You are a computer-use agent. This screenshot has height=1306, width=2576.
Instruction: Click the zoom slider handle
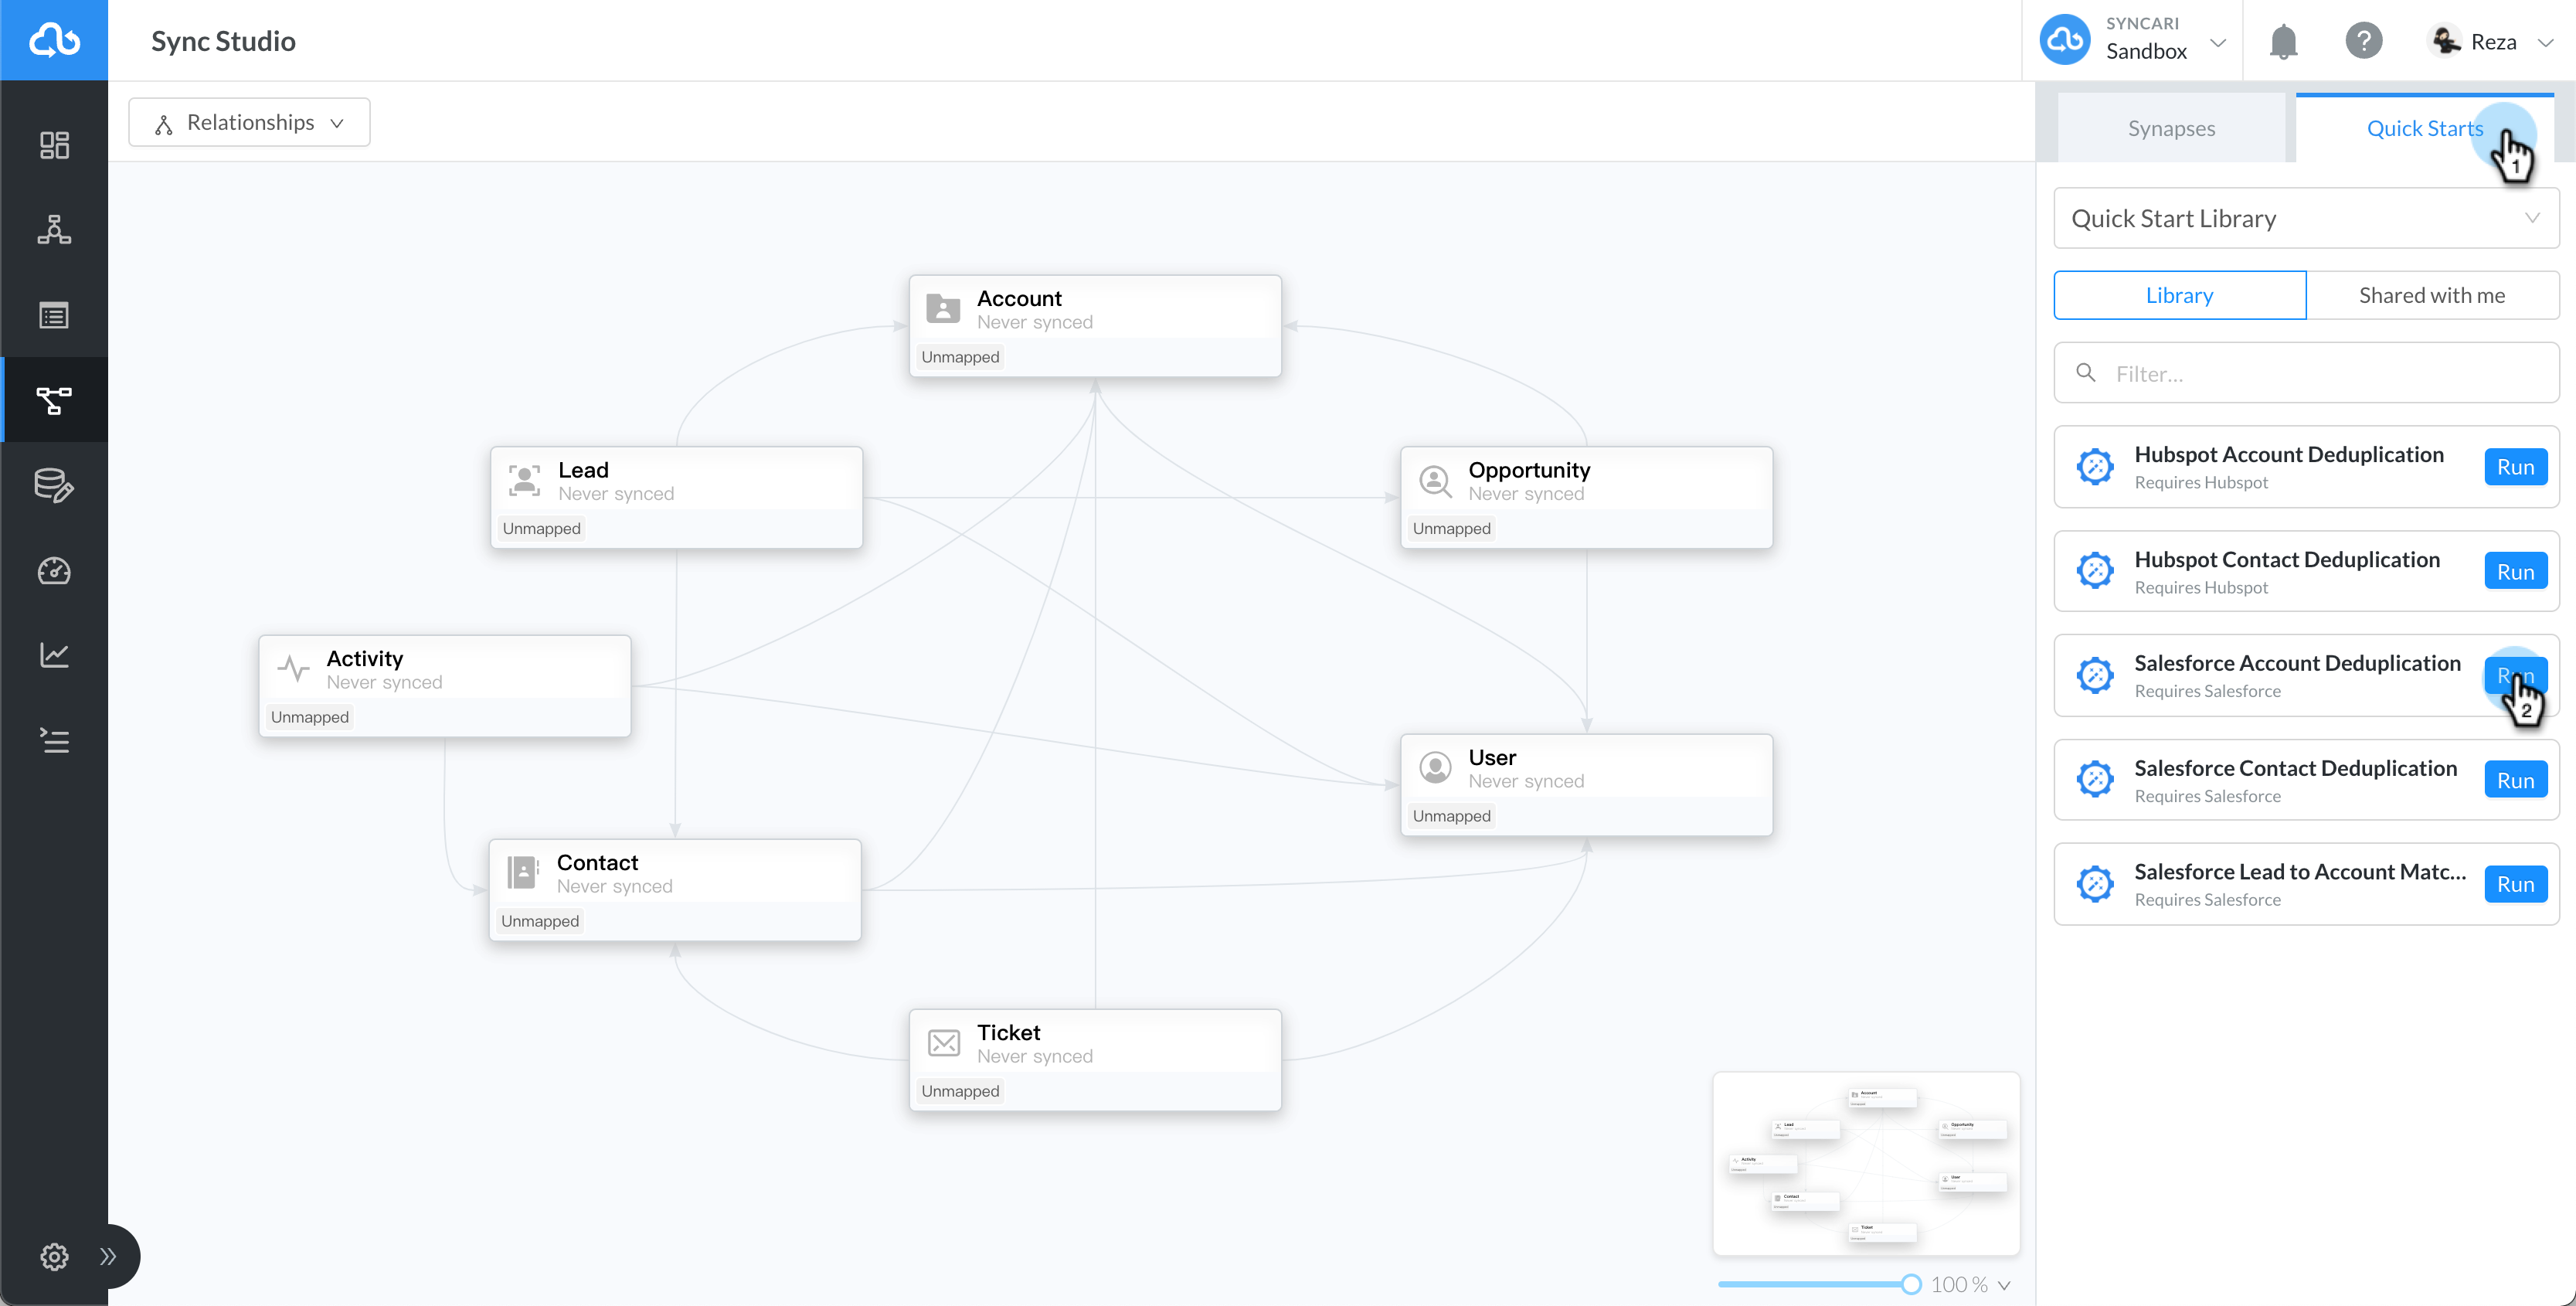click(x=1911, y=1284)
